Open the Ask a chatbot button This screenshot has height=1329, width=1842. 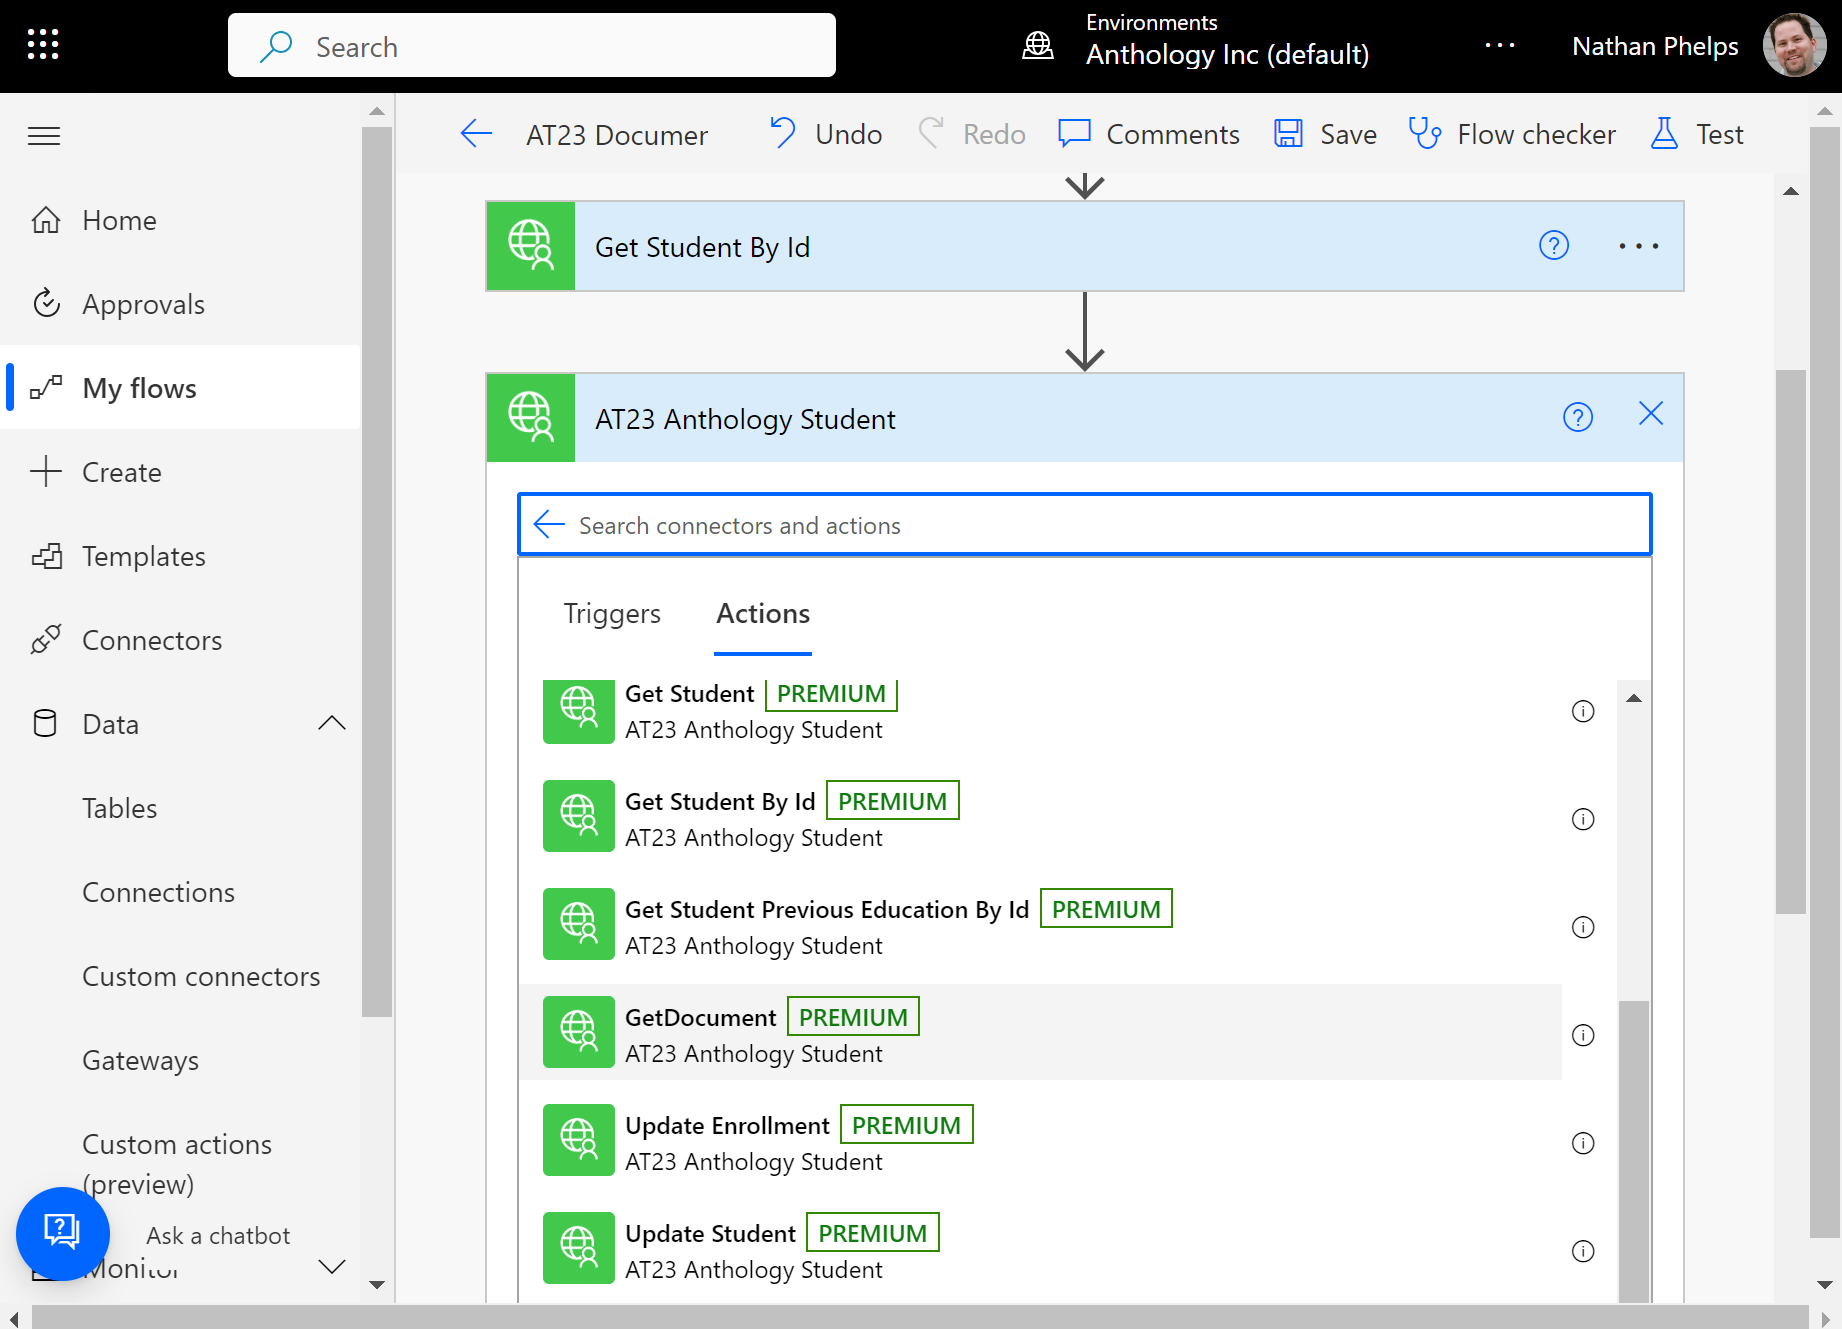pyautogui.click(x=62, y=1233)
